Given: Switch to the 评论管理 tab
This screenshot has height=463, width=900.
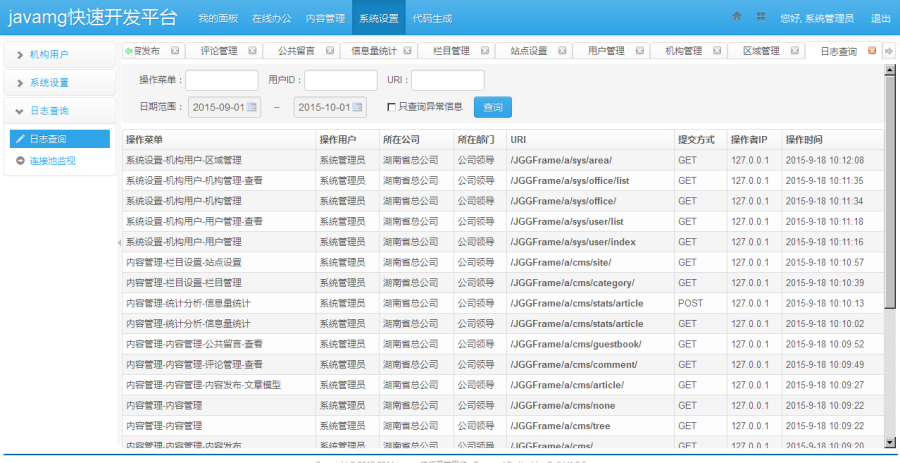Looking at the screenshot, I should click(x=219, y=50).
